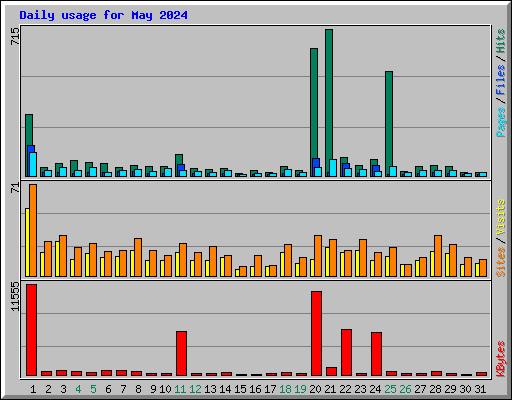The image size is (512, 400).
Task: Click the Pages legend label
Action: [501, 122]
